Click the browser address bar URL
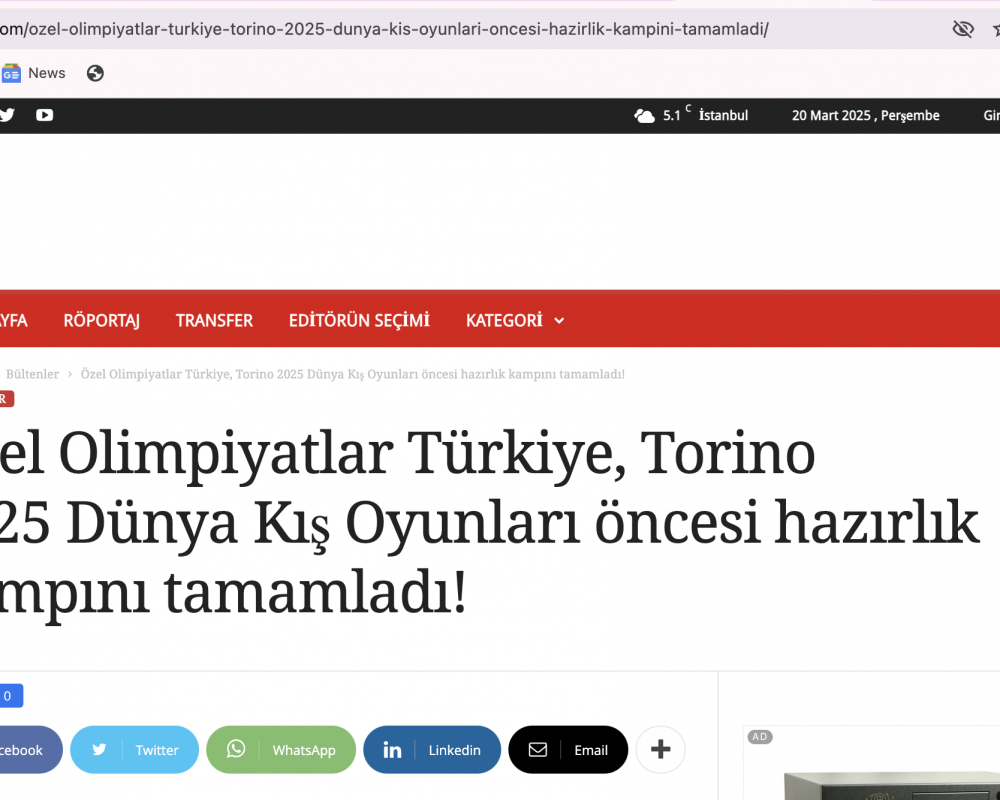This screenshot has height=800, width=1000. [x=400, y=29]
